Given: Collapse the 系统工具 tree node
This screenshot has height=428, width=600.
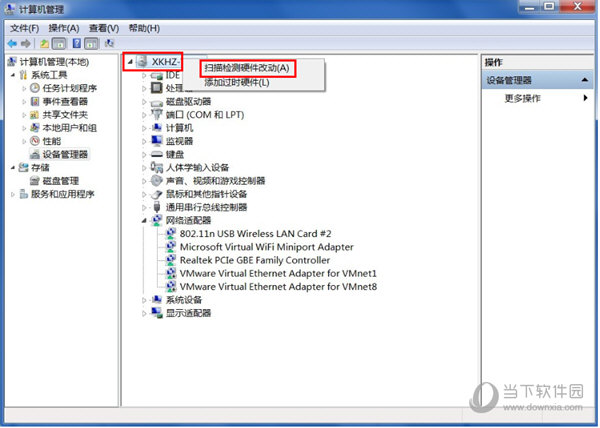Looking at the screenshot, I should 13,75.
